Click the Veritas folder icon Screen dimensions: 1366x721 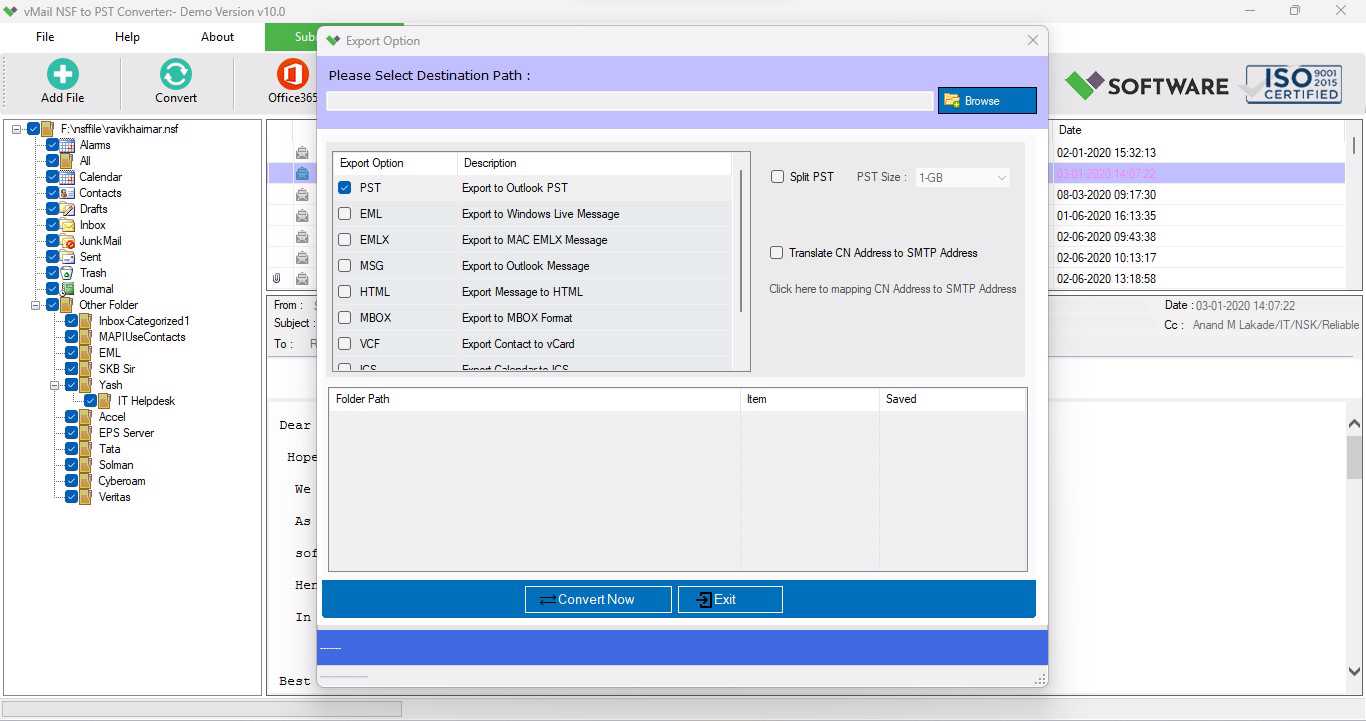pyautogui.click(x=86, y=497)
